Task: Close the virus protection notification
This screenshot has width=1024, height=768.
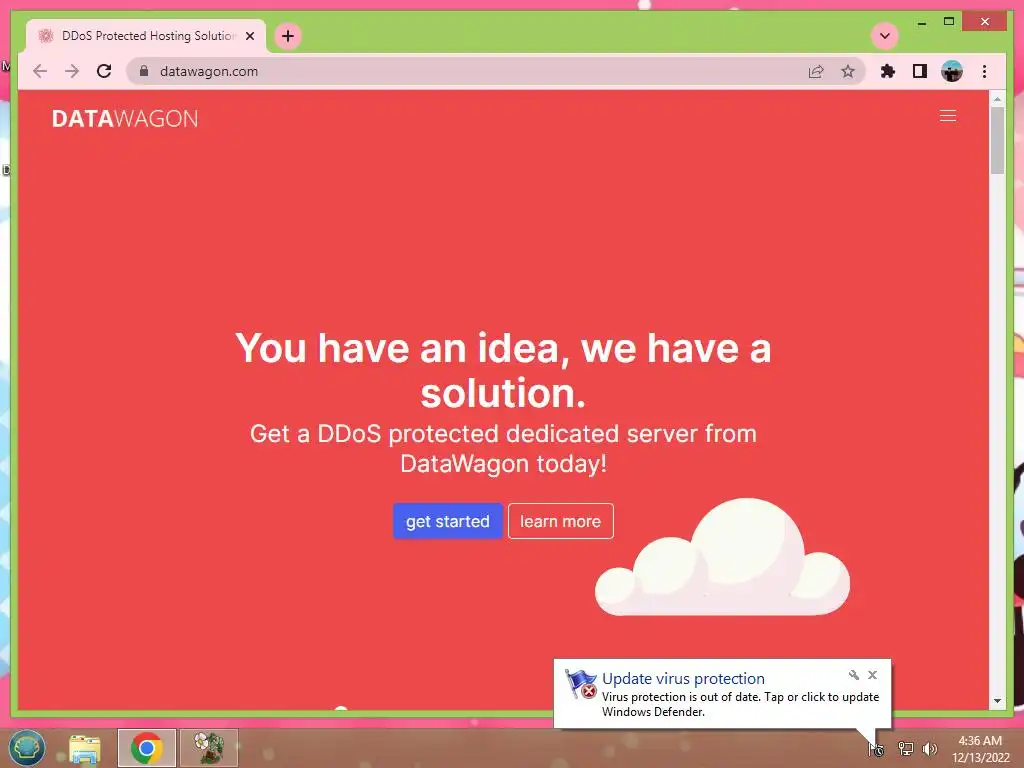Action: pyautogui.click(x=872, y=675)
